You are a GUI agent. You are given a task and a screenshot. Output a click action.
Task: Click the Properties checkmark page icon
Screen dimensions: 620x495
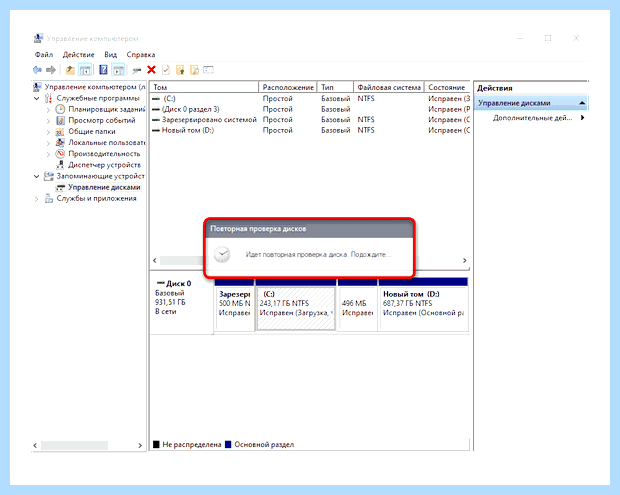pos(166,70)
